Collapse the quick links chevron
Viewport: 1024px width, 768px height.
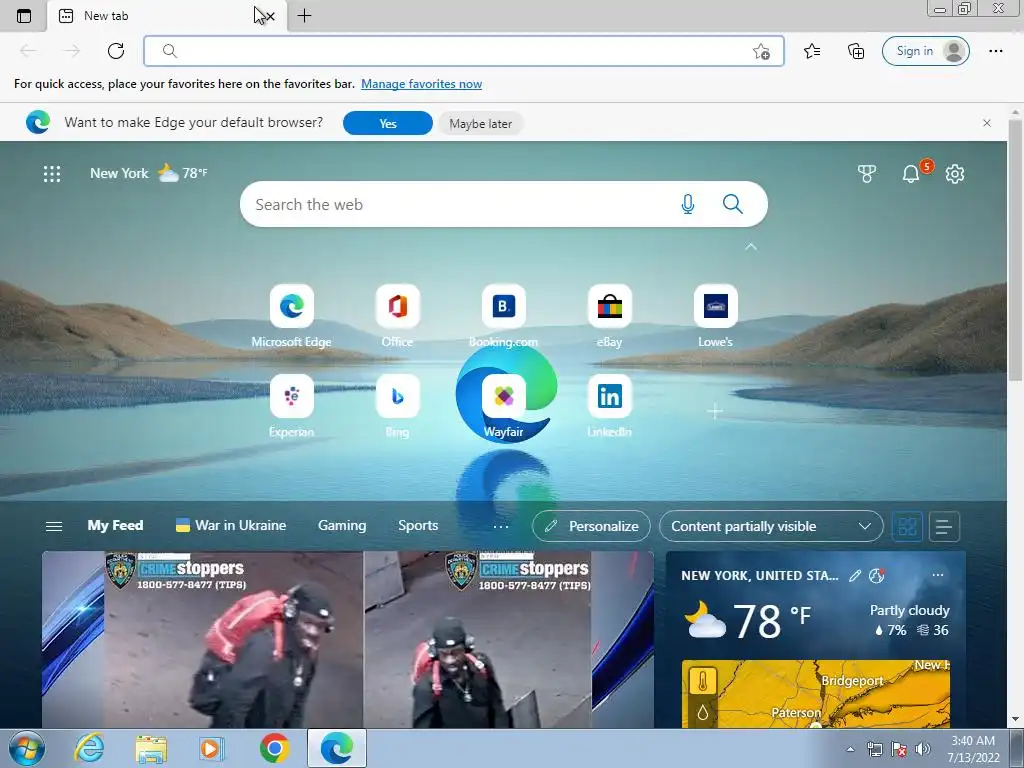tap(751, 247)
